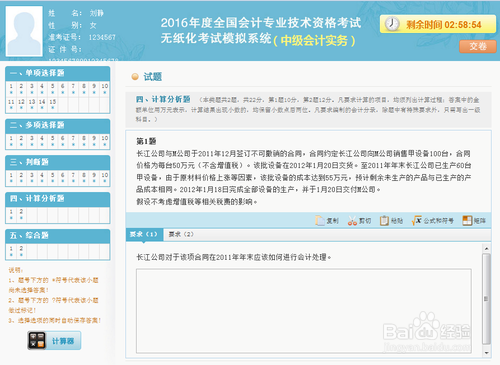Select the section header 一、单项选择题
The width and height of the screenshot is (500, 365).
click(58, 73)
